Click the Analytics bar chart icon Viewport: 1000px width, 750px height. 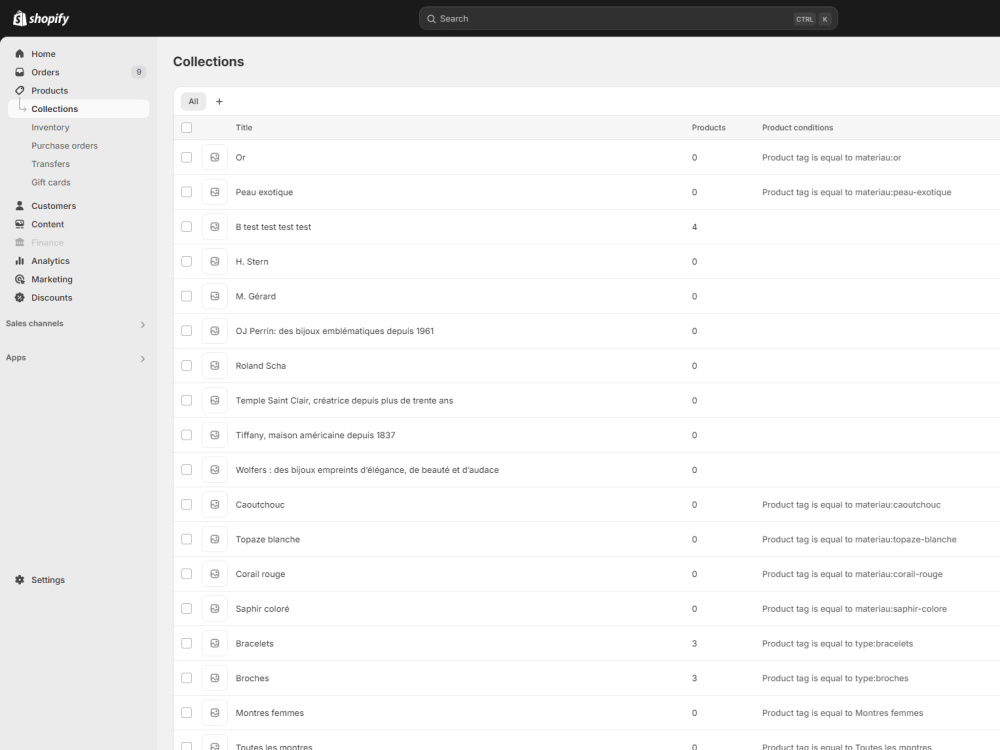pyautogui.click(x=20, y=261)
